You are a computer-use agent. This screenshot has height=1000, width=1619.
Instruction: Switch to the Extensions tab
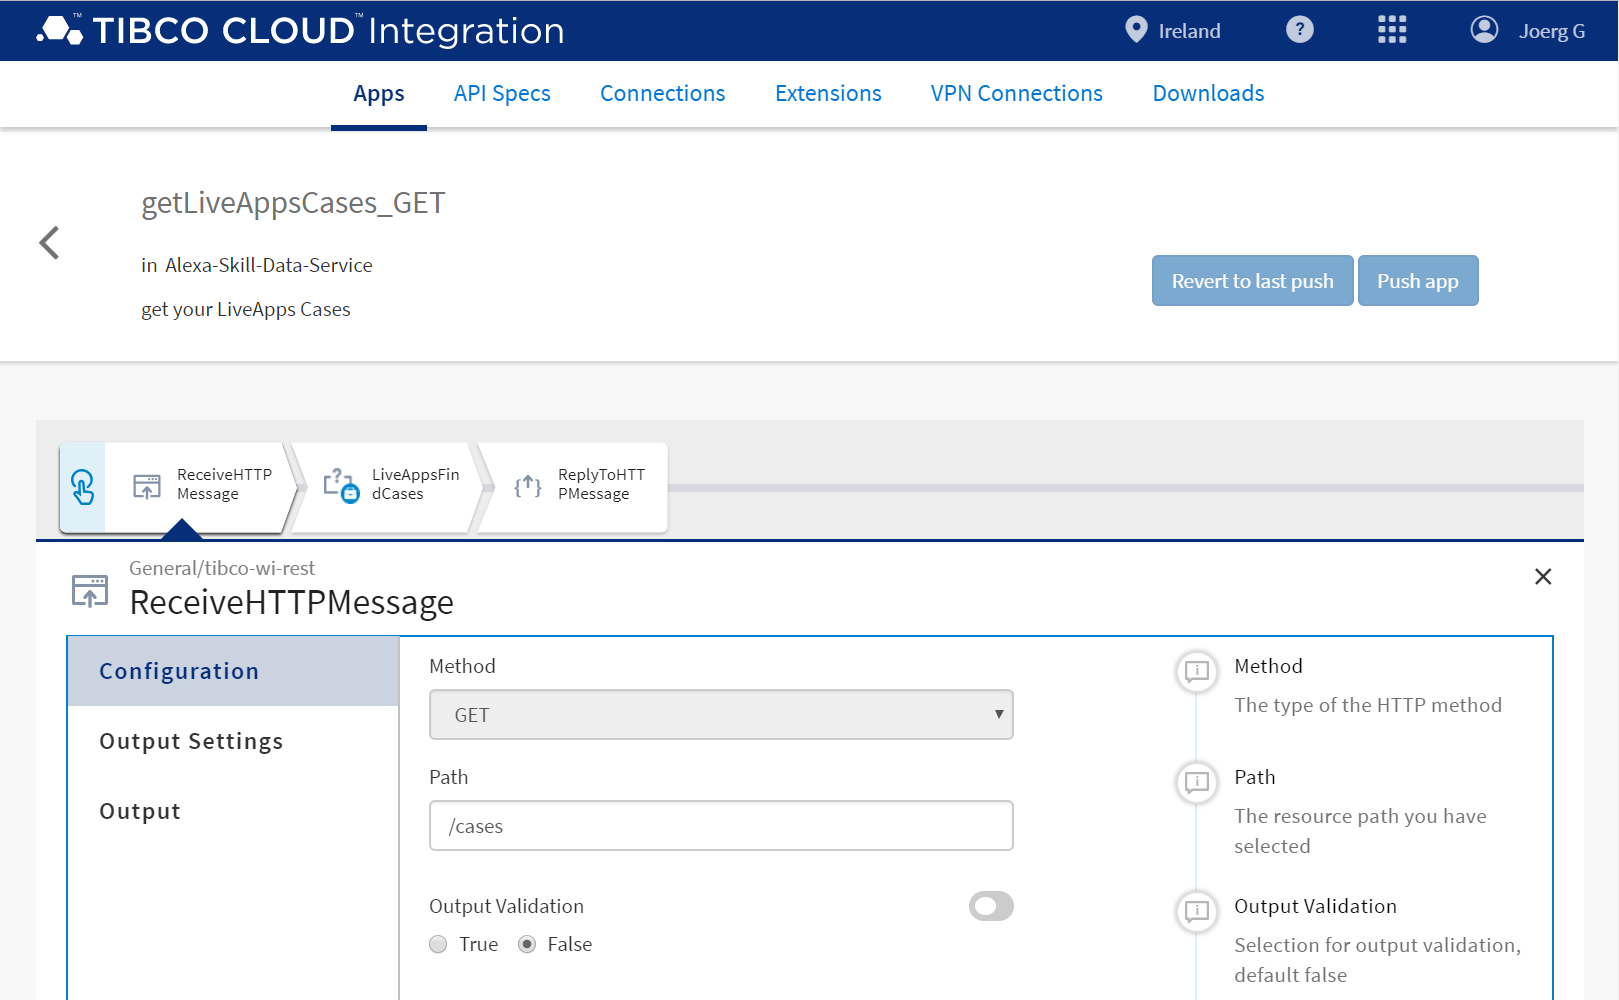828,94
